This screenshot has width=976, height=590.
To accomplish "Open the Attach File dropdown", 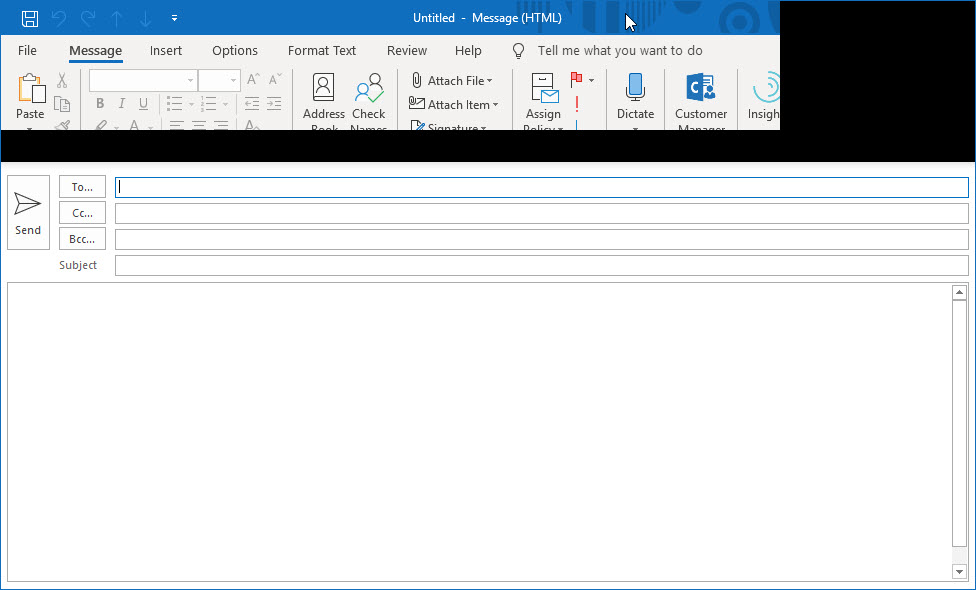I will tap(453, 80).
